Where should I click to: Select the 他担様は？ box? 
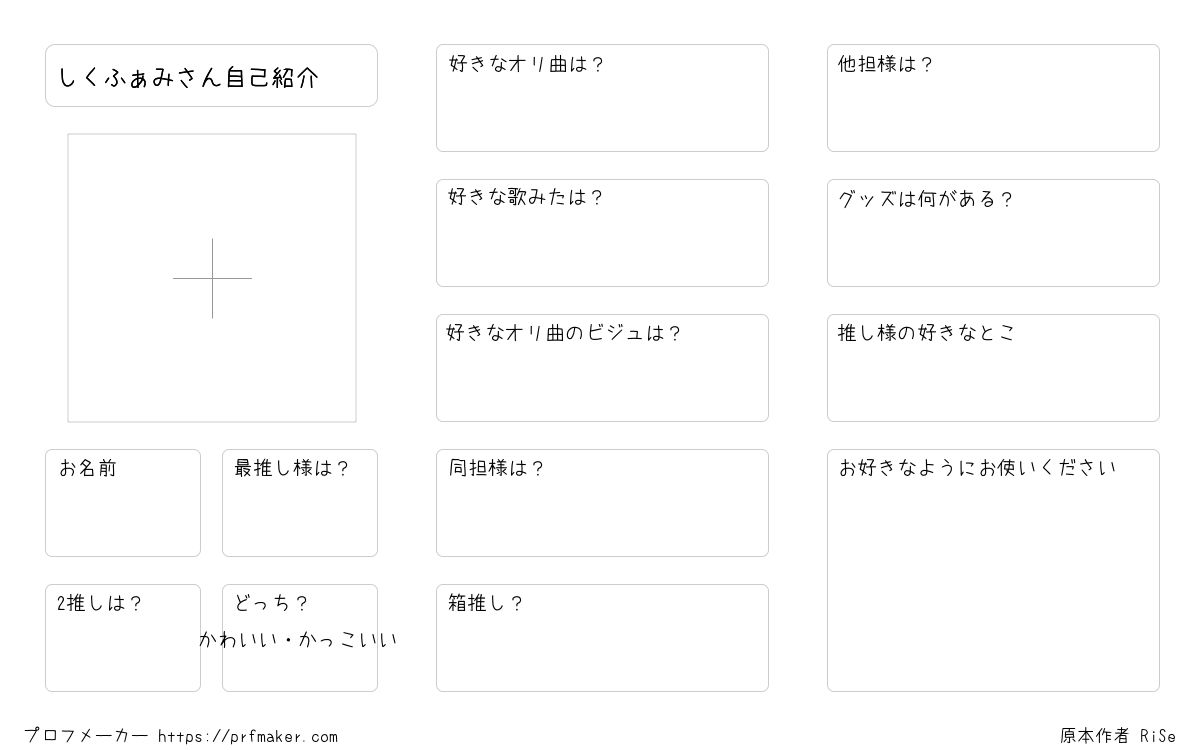[x=993, y=98]
